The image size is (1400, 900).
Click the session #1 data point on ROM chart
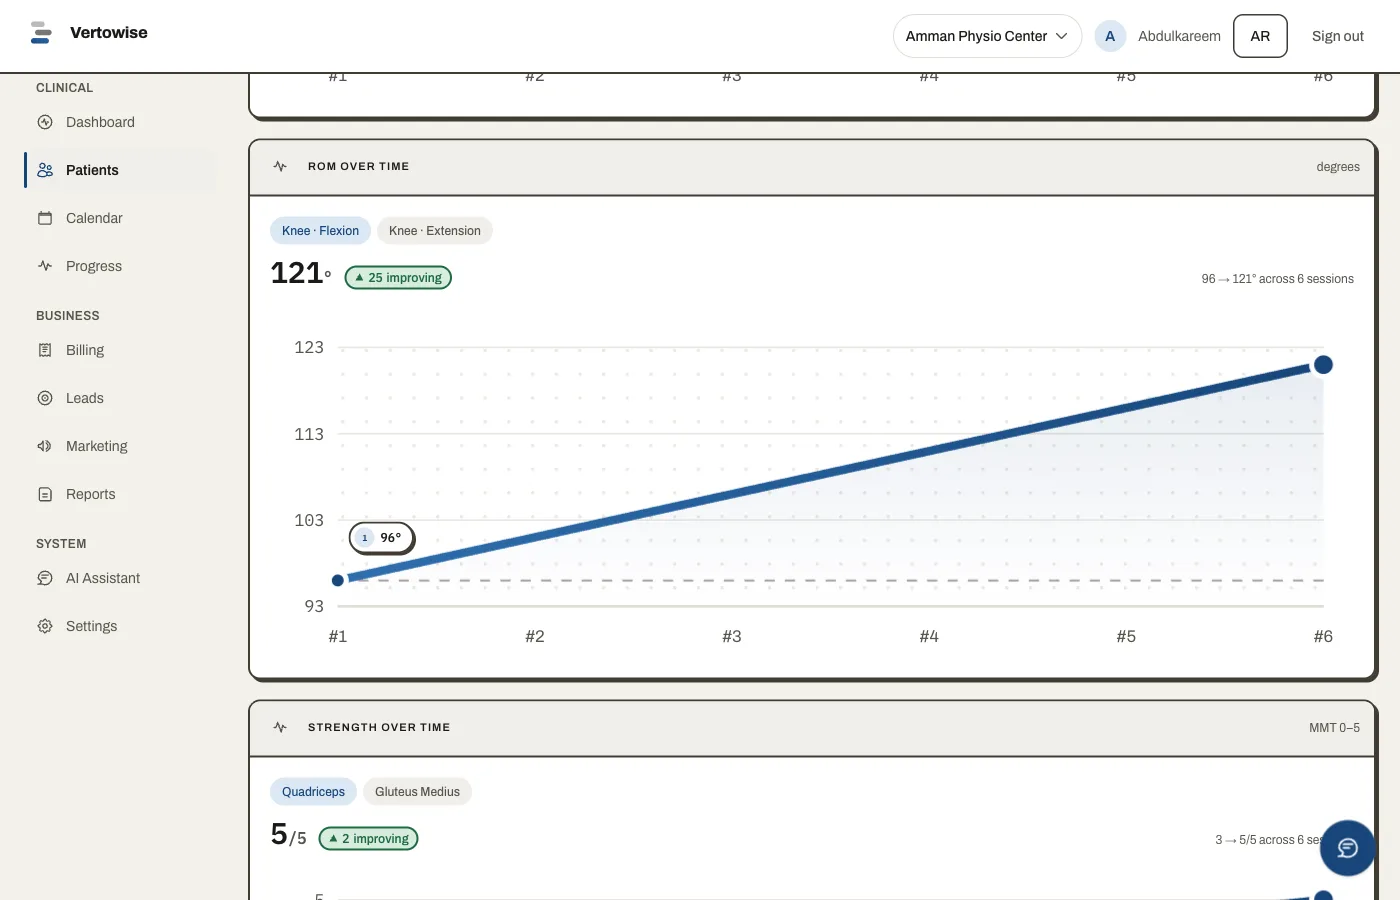click(338, 580)
